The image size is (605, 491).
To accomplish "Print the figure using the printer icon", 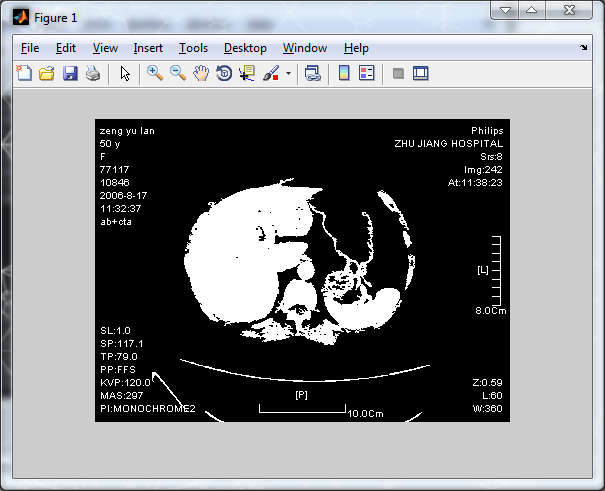I will 92,73.
